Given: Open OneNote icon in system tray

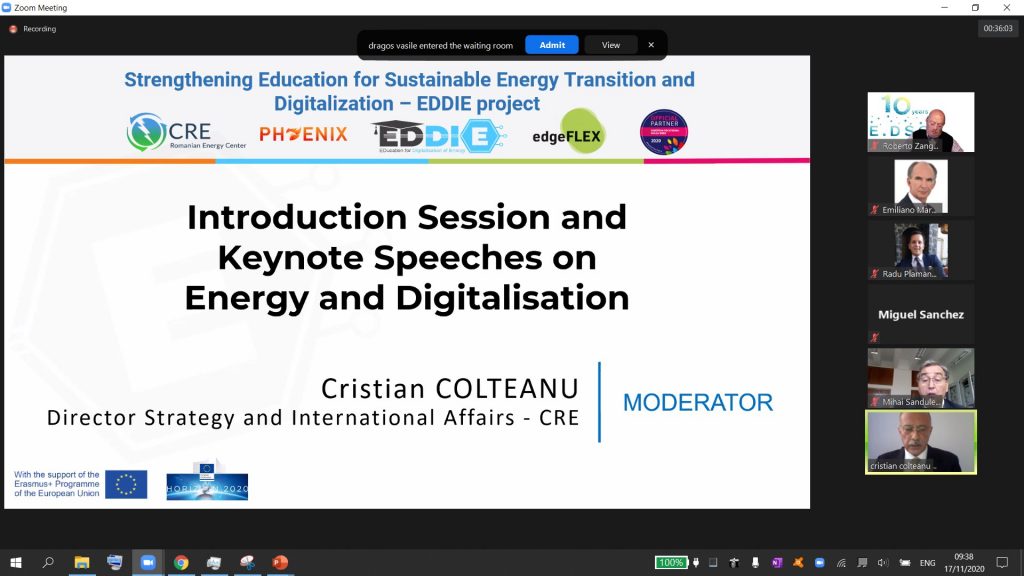Looking at the screenshot, I should pyautogui.click(x=777, y=562).
